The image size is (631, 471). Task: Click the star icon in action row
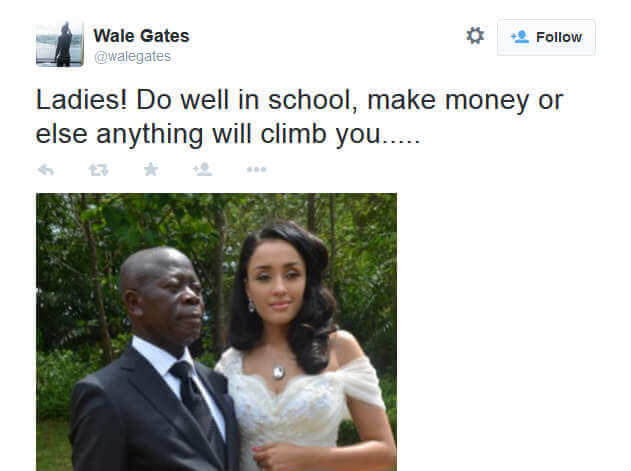(151, 169)
